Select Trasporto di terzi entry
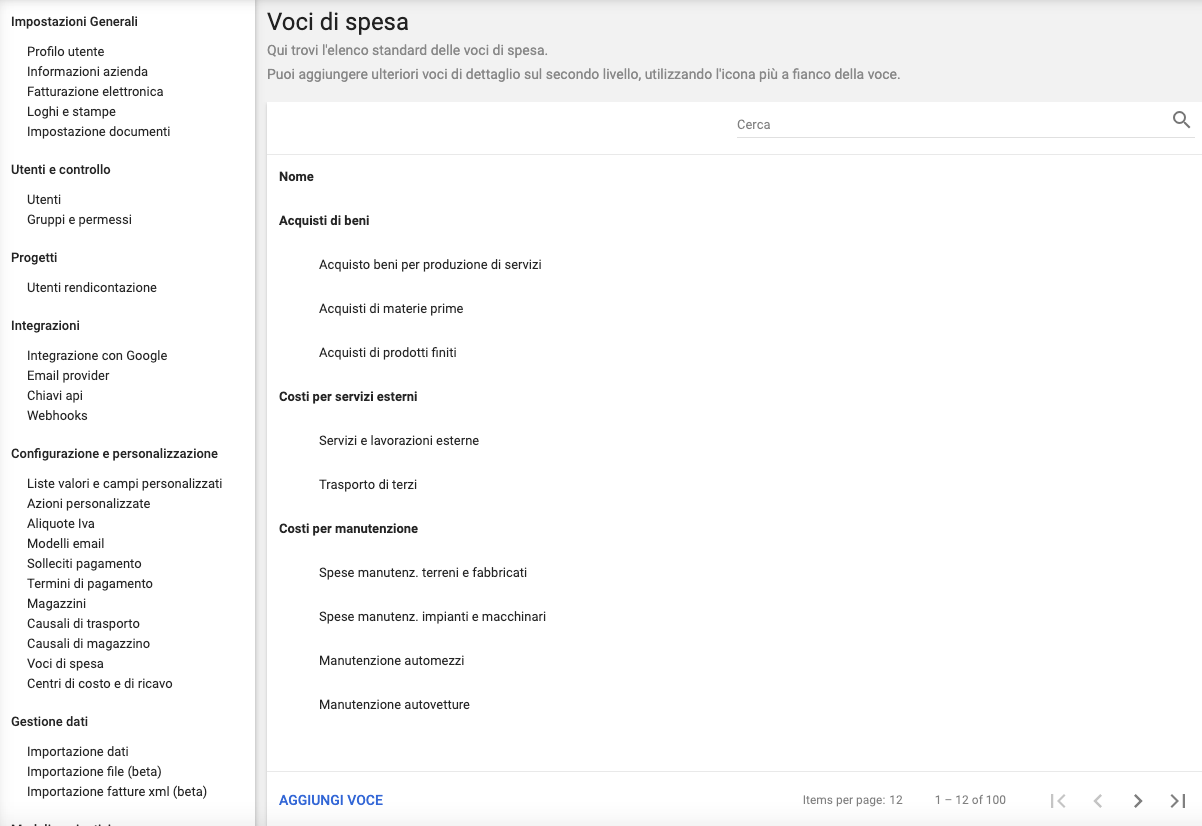This screenshot has width=1202, height=826. click(x=368, y=485)
